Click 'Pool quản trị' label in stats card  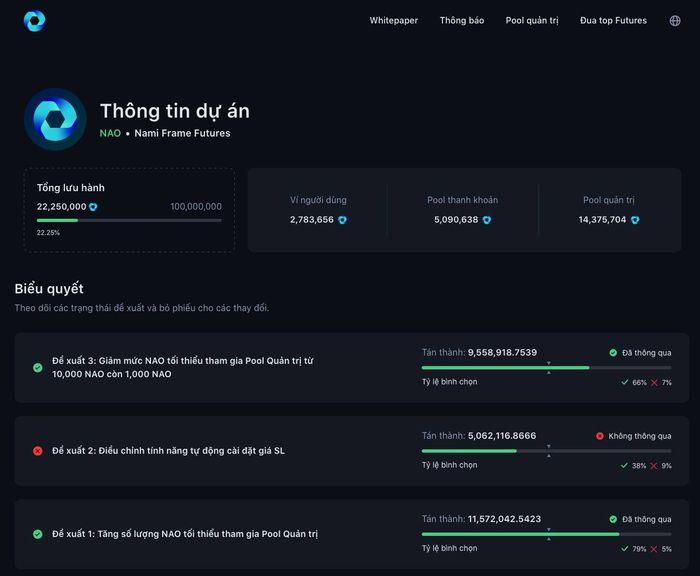point(609,200)
